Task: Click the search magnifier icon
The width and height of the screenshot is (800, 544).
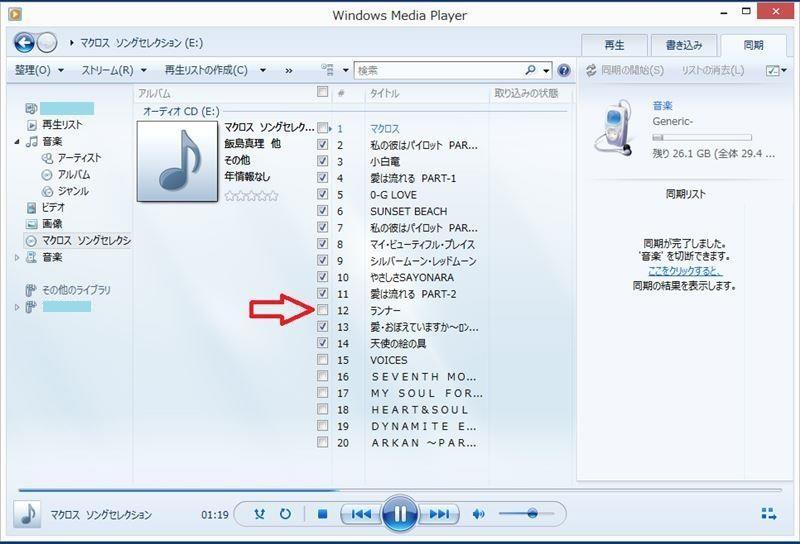Action: pyautogui.click(x=531, y=70)
